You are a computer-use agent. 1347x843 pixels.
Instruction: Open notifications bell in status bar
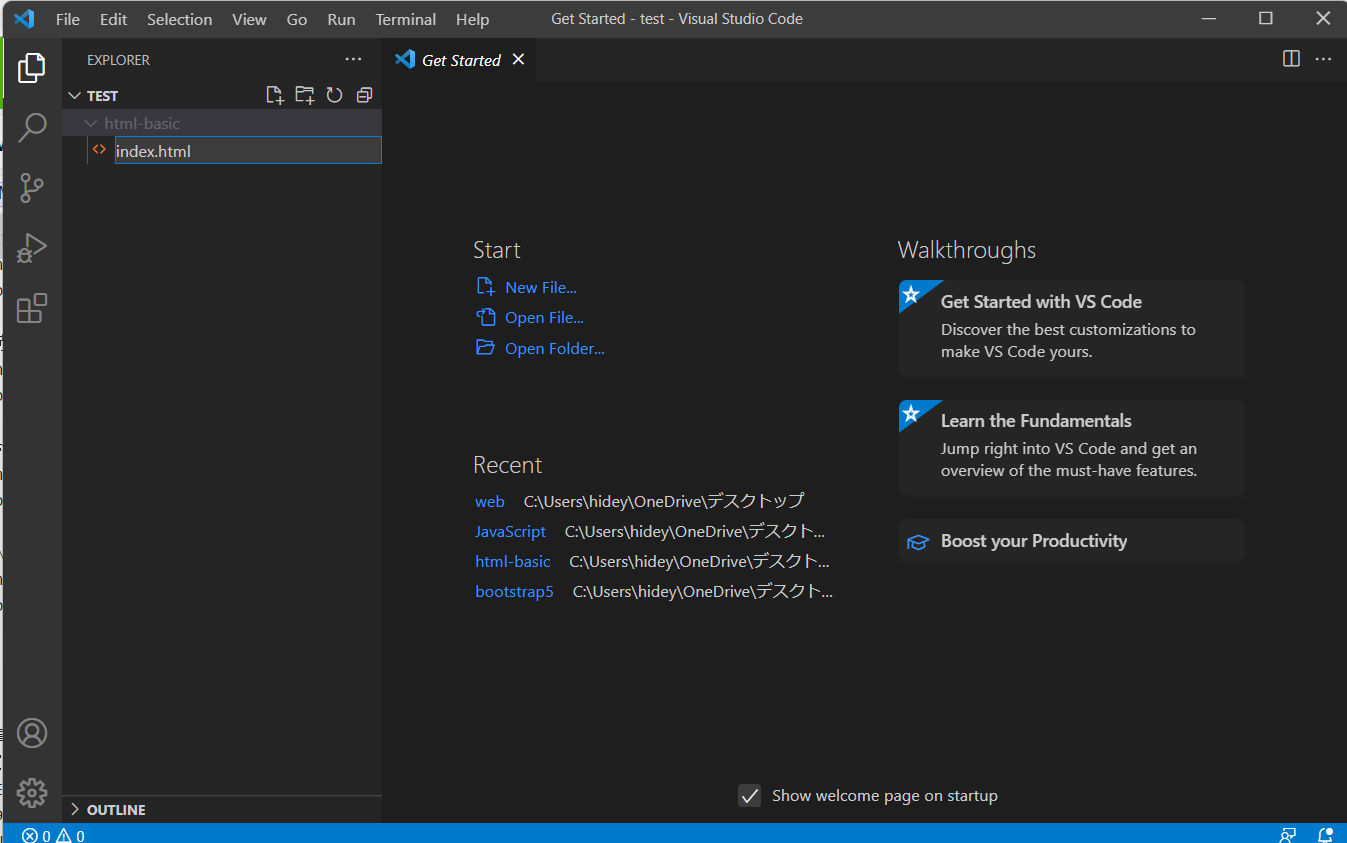click(x=1325, y=835)
